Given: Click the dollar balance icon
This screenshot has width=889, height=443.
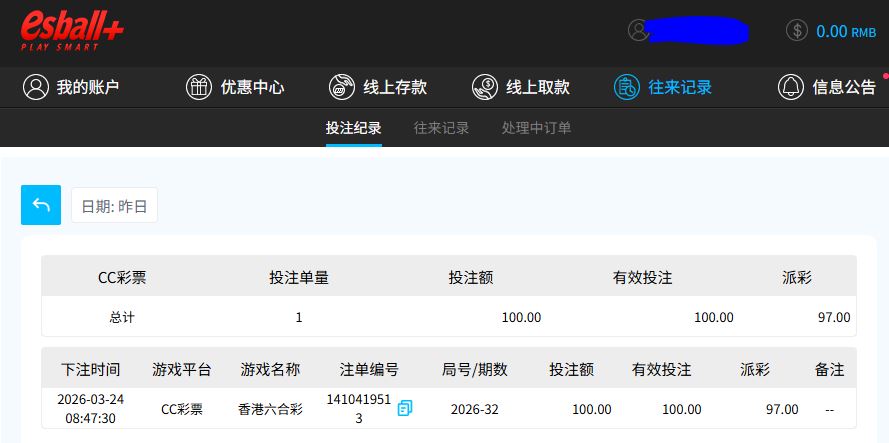Looking at the screenshot, I should click(797, 30).
